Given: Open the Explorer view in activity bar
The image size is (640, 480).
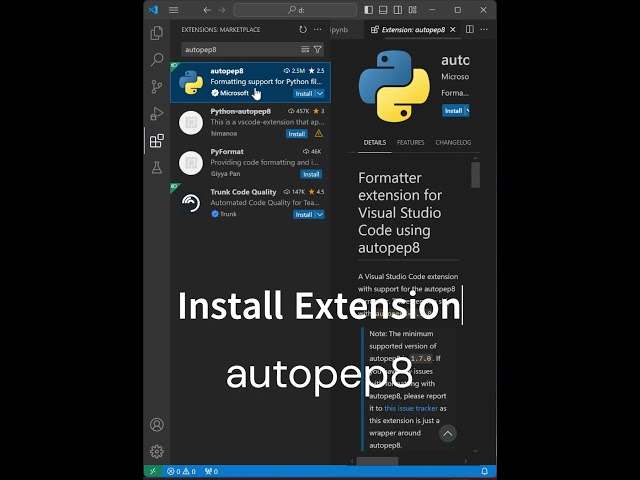Looking at the screenshot, I should pyautogui.click(x=157, y=33).
